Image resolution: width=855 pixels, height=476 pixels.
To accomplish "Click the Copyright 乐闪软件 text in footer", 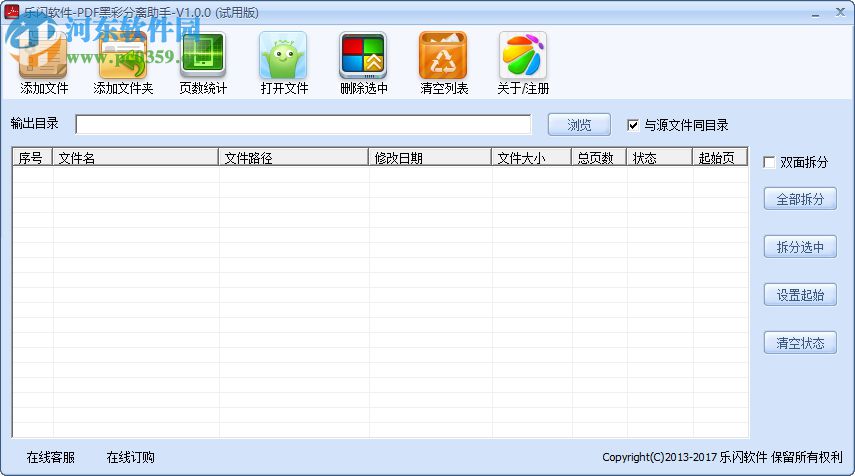I will click(x=722, y=457).
